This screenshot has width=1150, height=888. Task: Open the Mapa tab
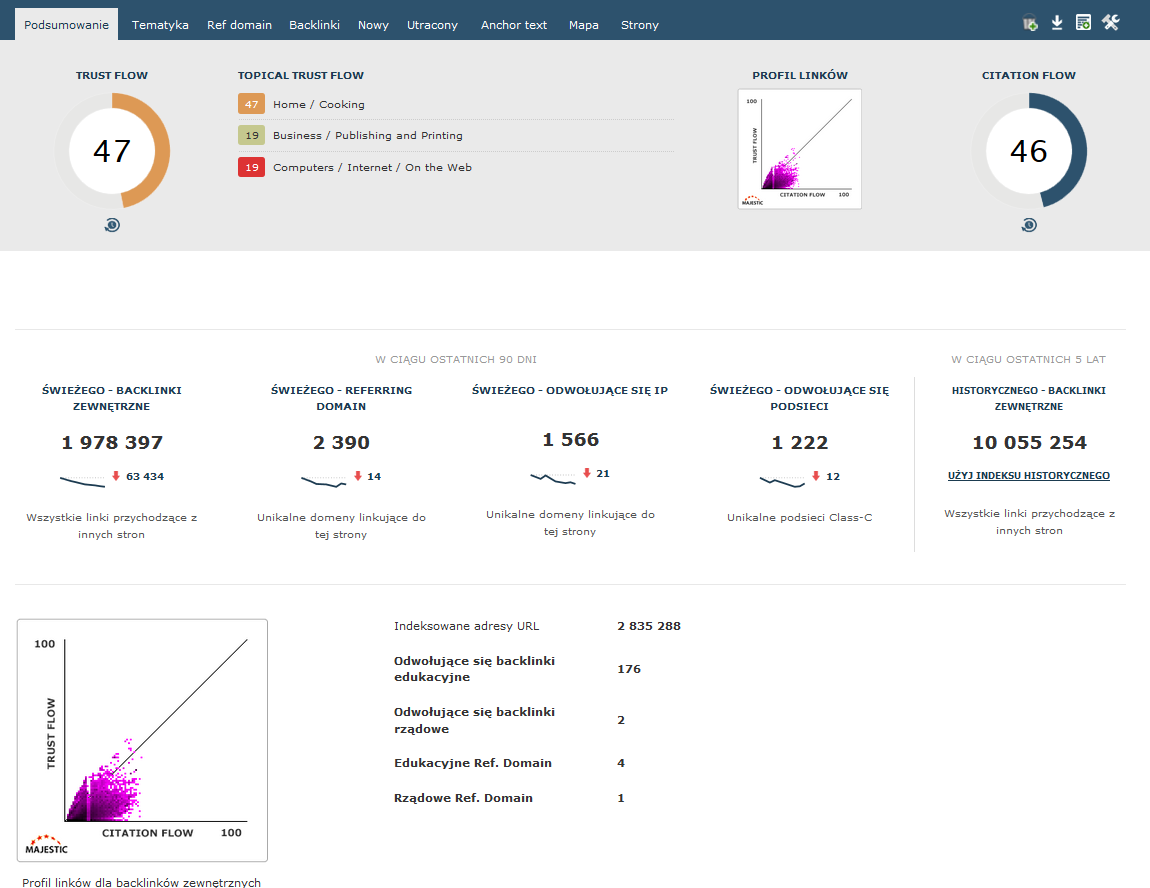tap(584, 25)
